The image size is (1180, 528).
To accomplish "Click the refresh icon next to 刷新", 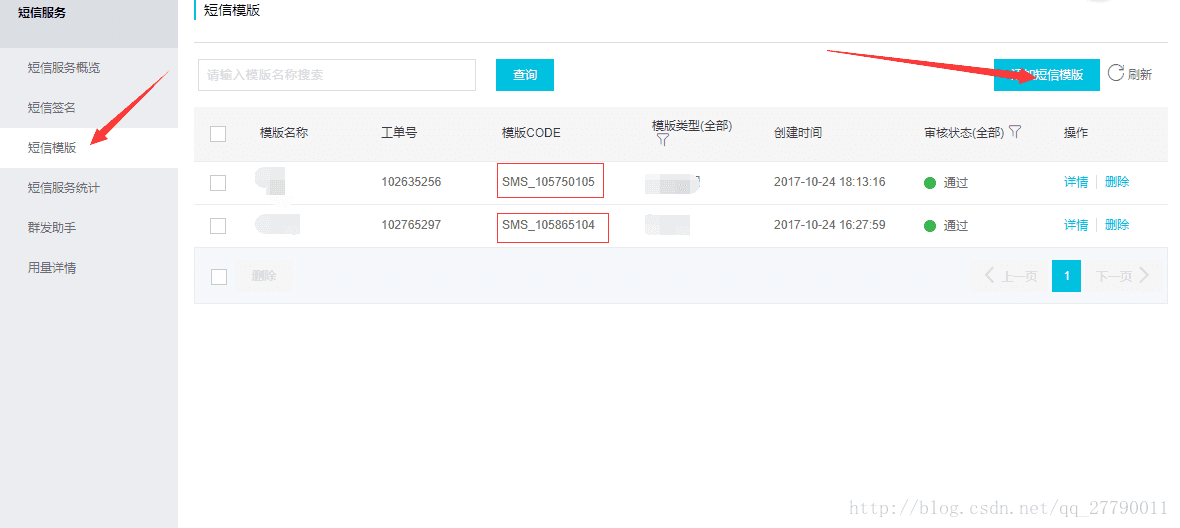I will (1116, 73).
